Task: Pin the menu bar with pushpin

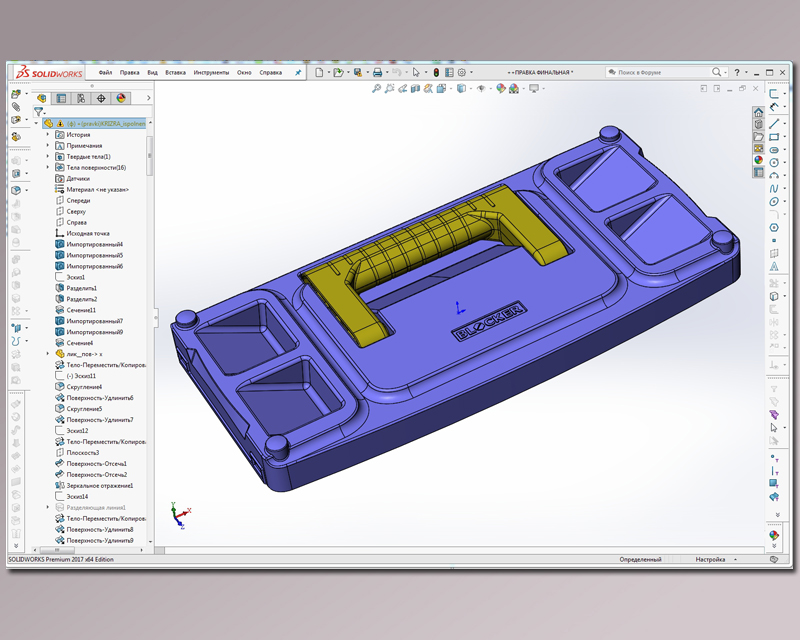Action: pos(298,72)
